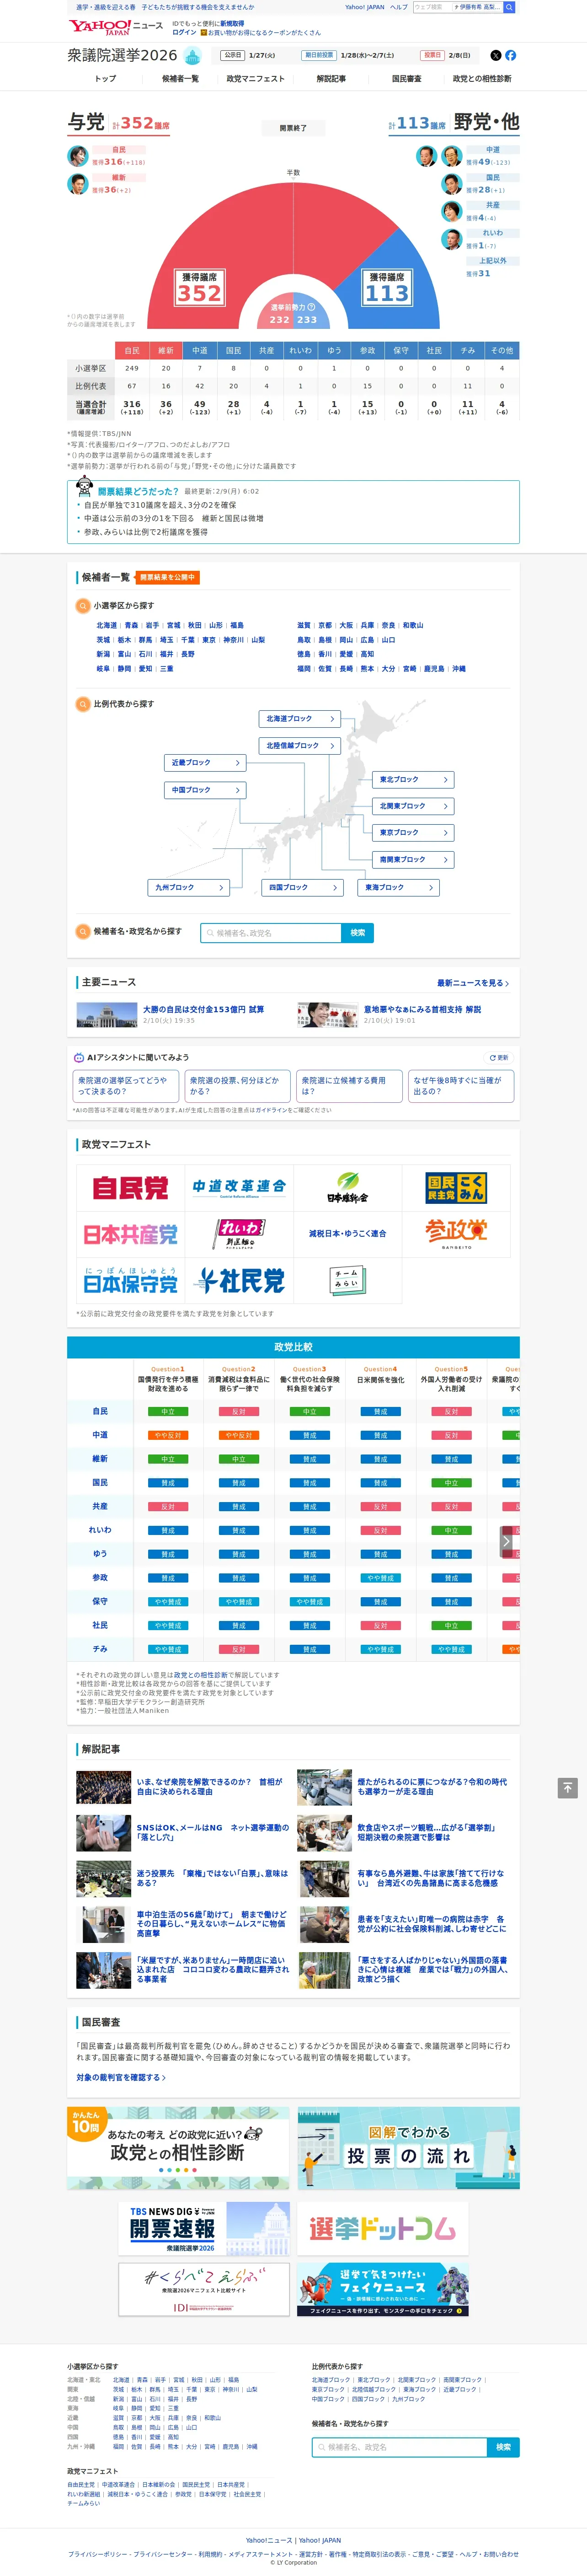
Task: Open the TBS NEWS DIG 開票速報 banner
Action: coord(204,2229)
